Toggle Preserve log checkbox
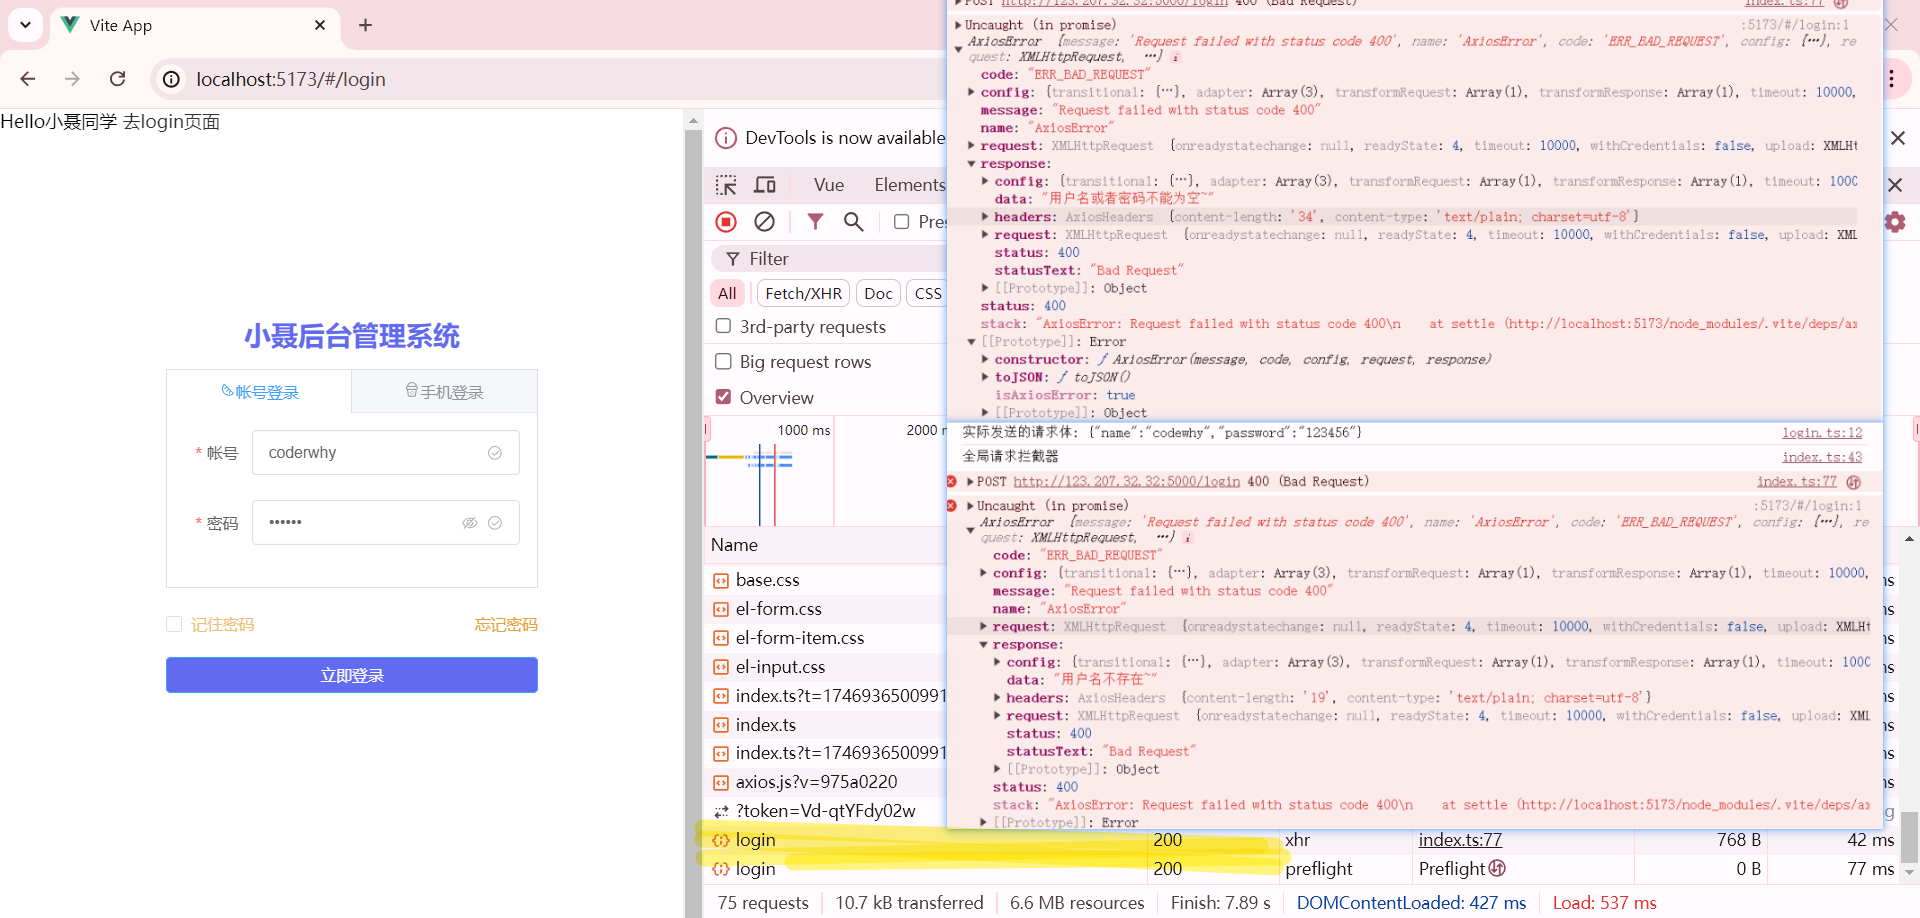The image size is (1920, 918). [901, 222]
